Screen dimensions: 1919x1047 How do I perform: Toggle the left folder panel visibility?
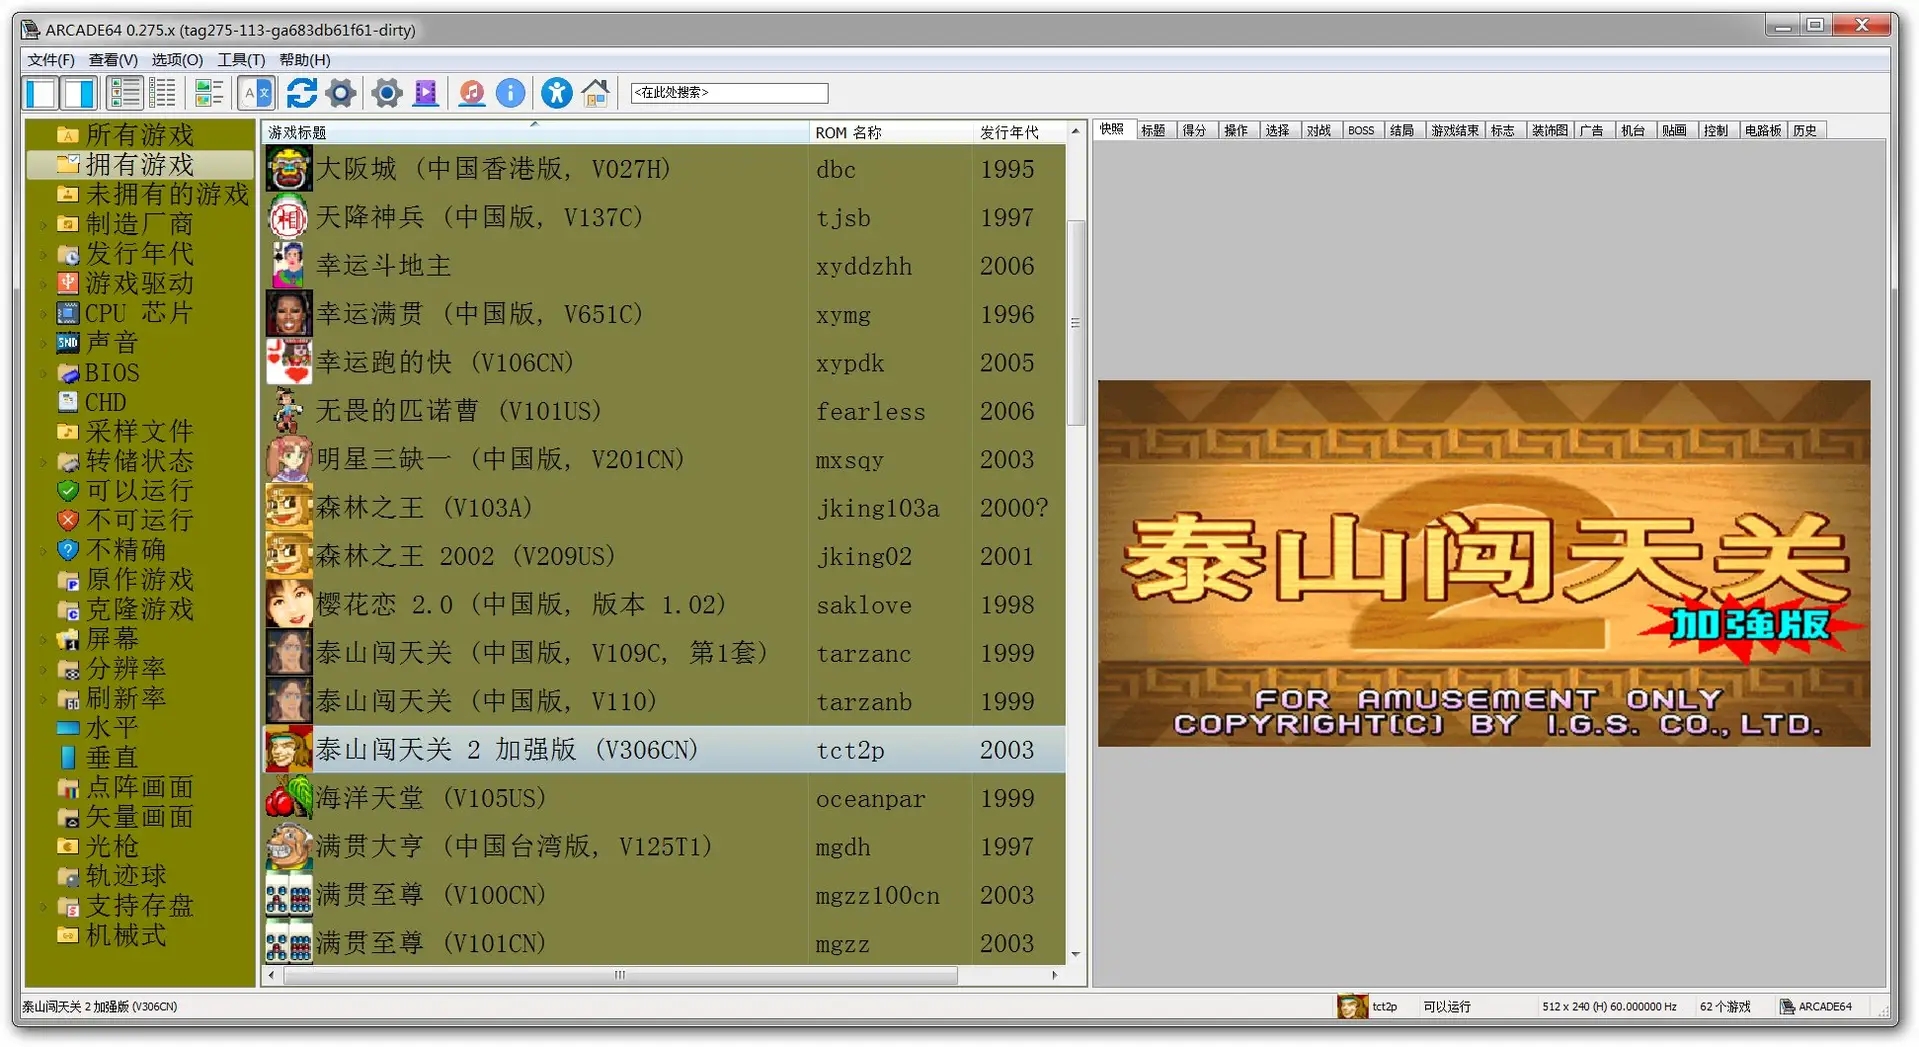click(41, 94)
